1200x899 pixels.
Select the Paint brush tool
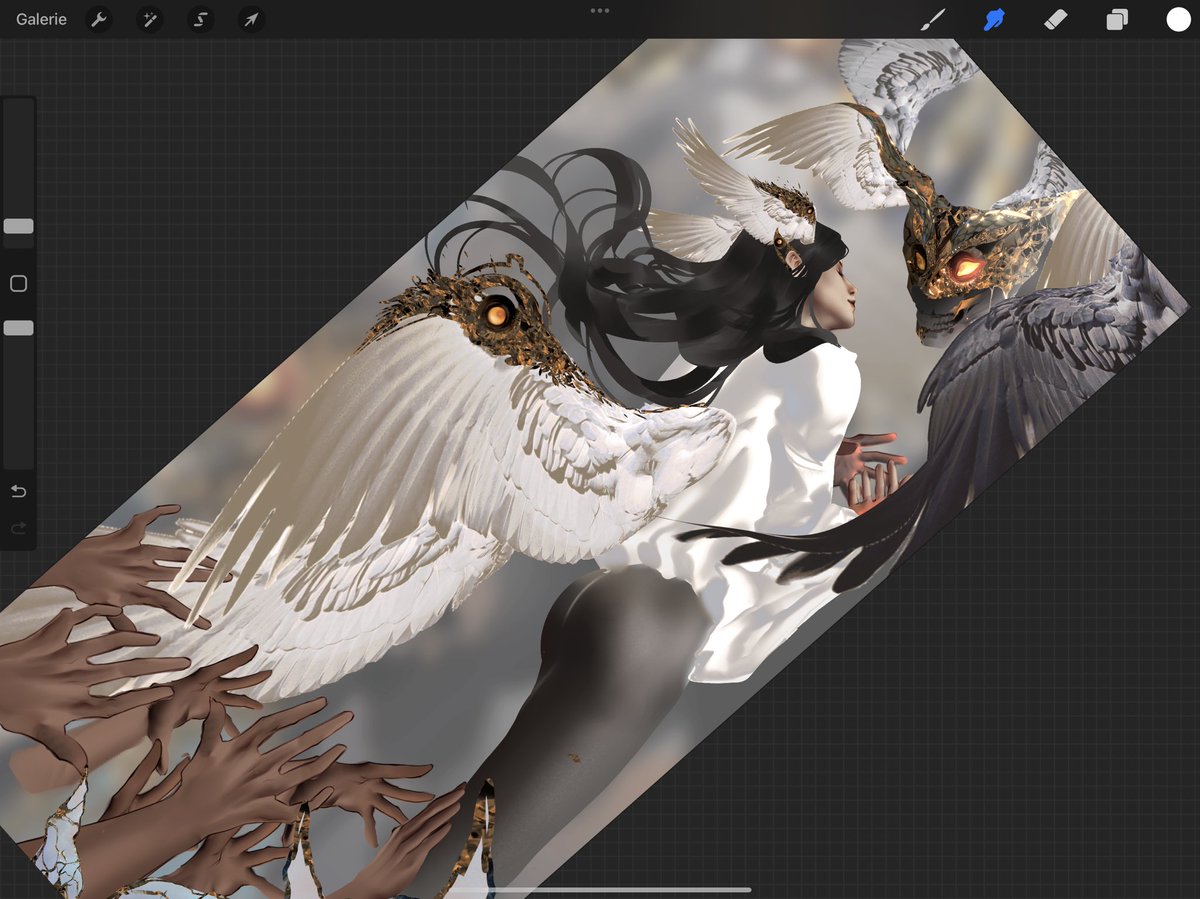tap(933, 19)
